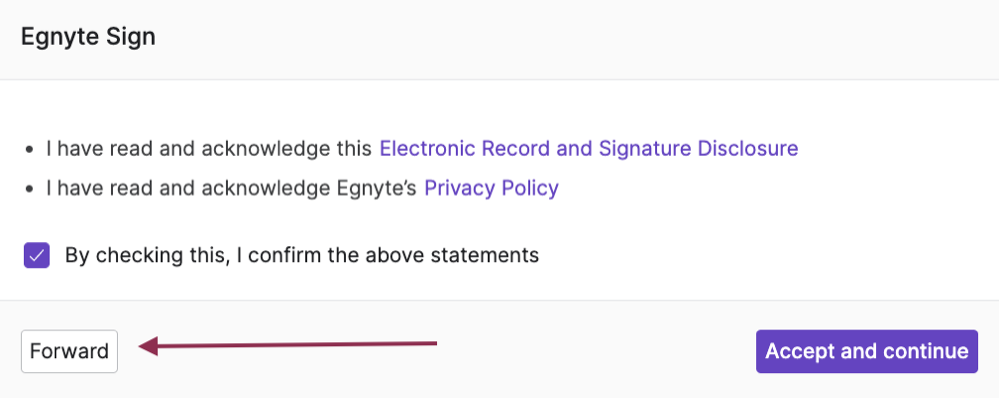Click the arrowhead tip beside the Forward button

(143, 346)
